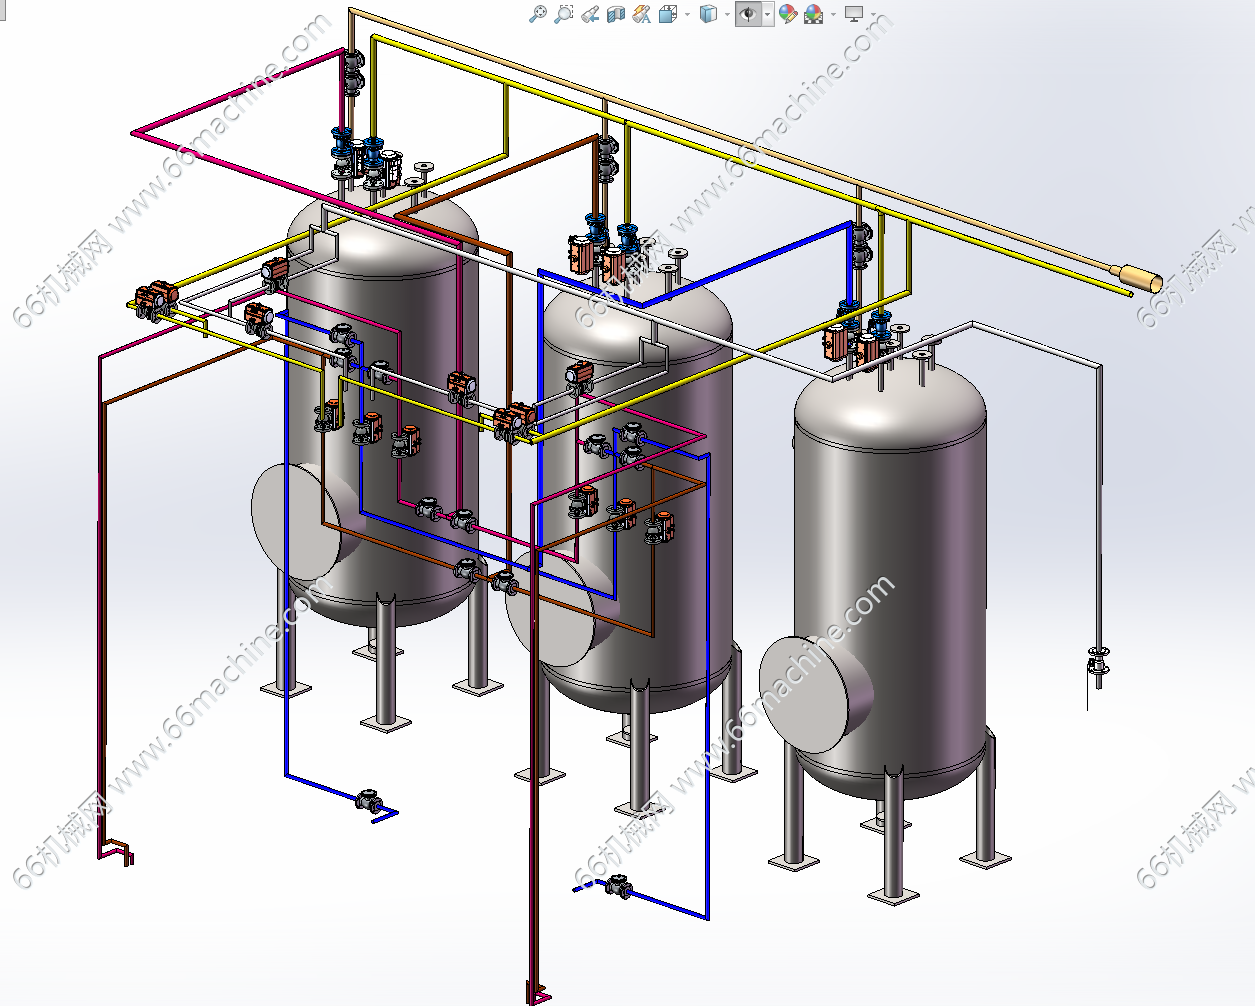
Task: Expand the Apply Scene dropdown arrow
Action: (x=832, y=14)
